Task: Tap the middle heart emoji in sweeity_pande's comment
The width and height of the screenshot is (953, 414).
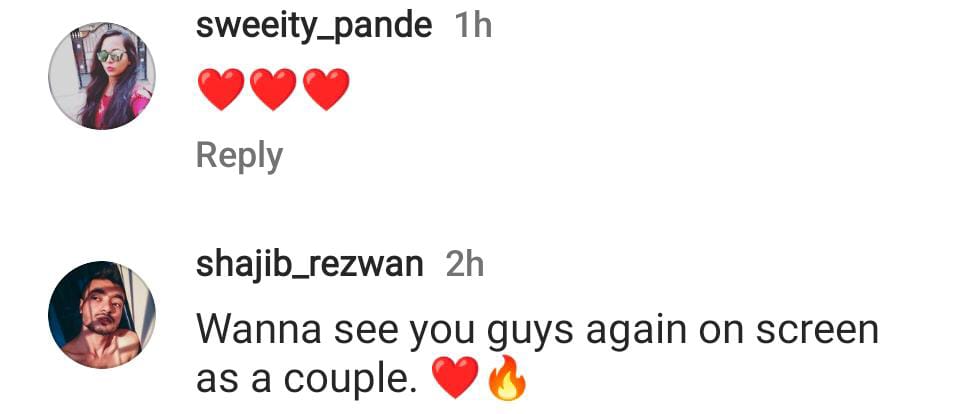Action: click(x=274, y=89)
